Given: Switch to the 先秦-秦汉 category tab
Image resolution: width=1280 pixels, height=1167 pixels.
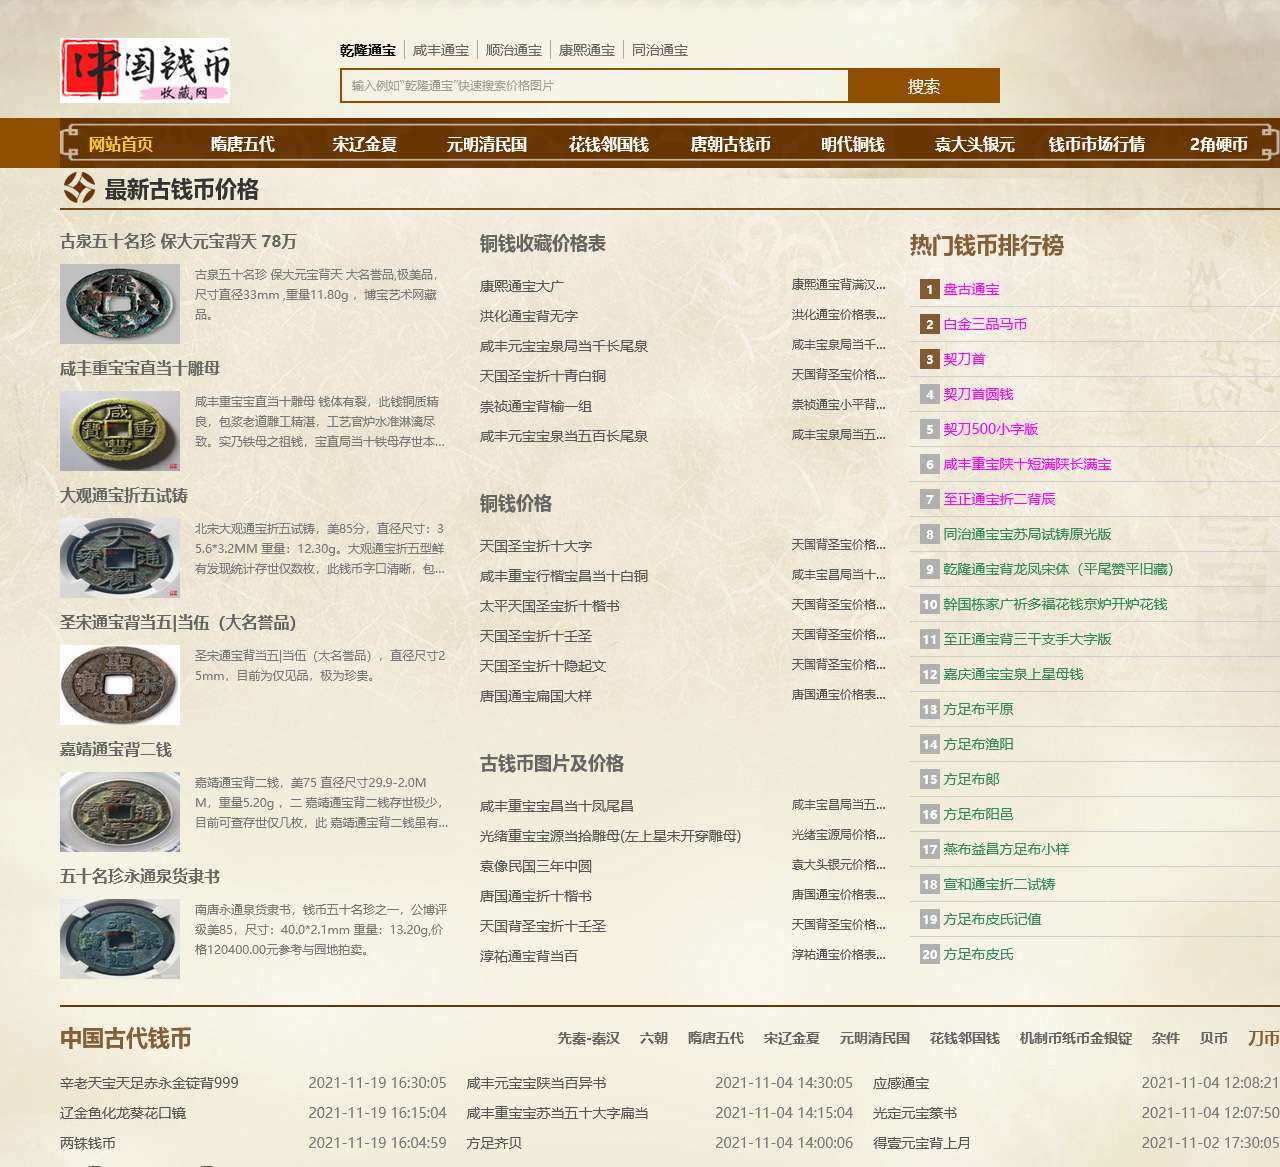Looking at the screenshot, I should coord(588,1038).
